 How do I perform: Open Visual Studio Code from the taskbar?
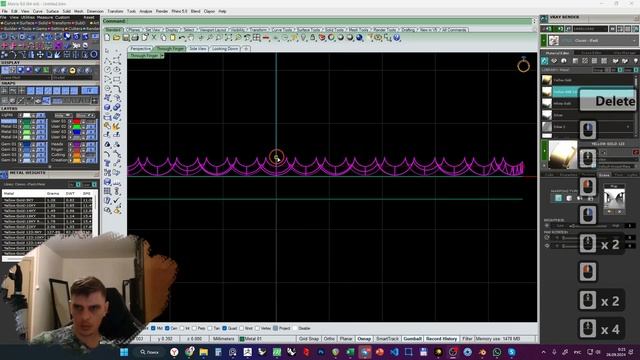[394, 352]
